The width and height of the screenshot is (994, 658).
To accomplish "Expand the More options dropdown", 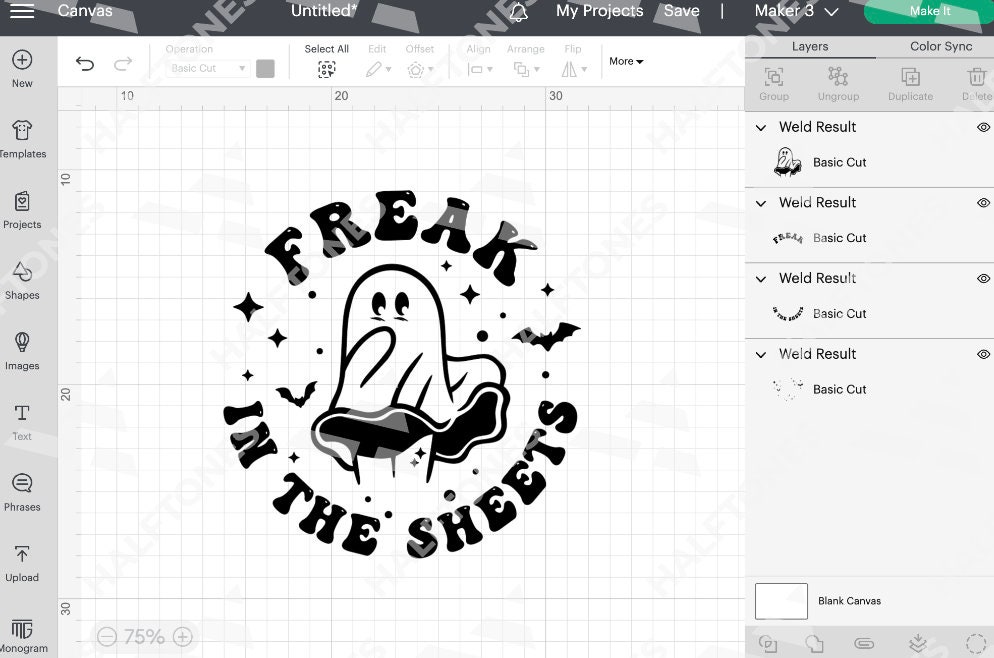I will 625,61.
